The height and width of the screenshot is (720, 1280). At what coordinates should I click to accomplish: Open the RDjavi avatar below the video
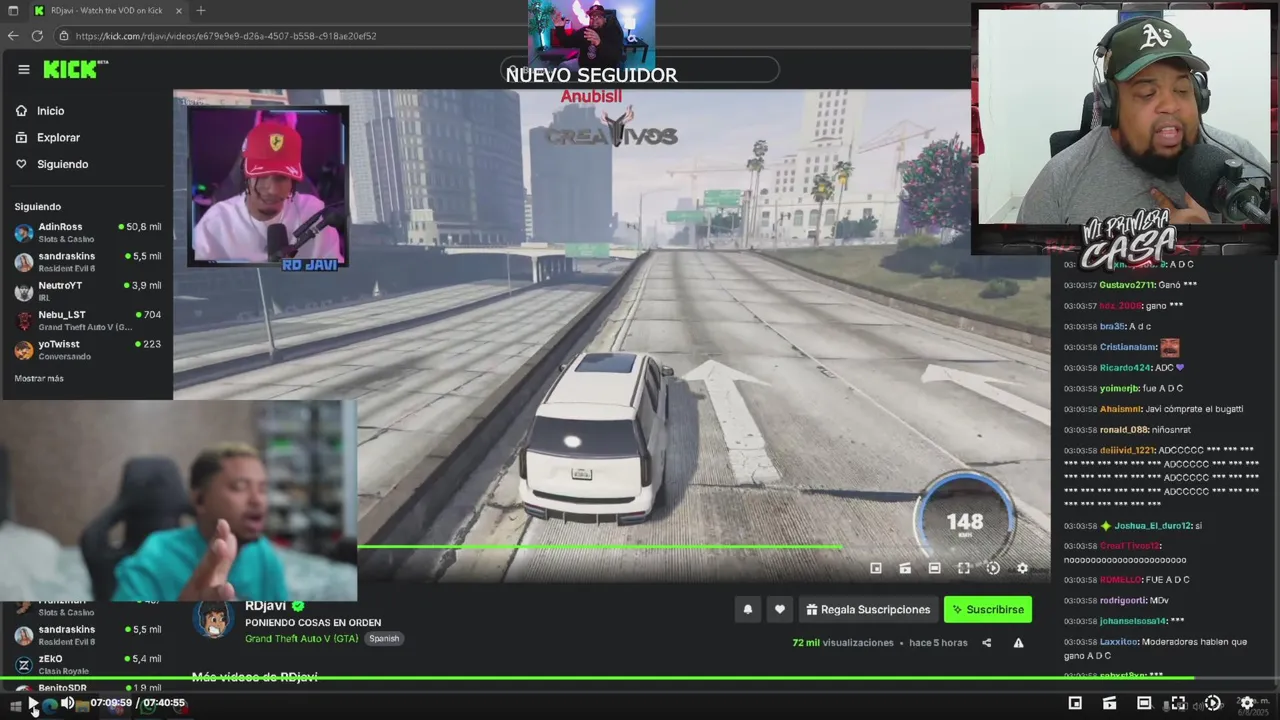[x=212, y=618]
